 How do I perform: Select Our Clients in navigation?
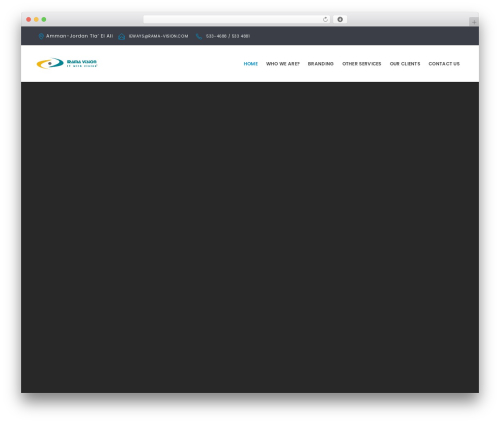tap(405, 64)
